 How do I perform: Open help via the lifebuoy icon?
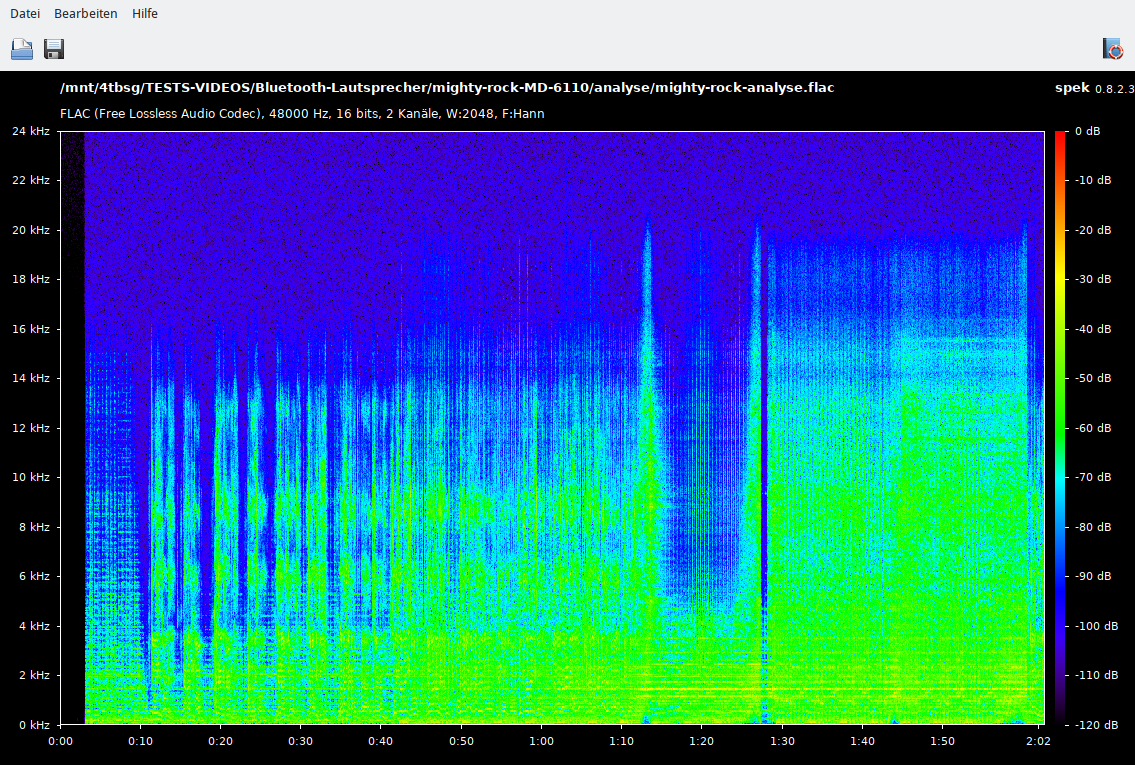[1113, 48]
